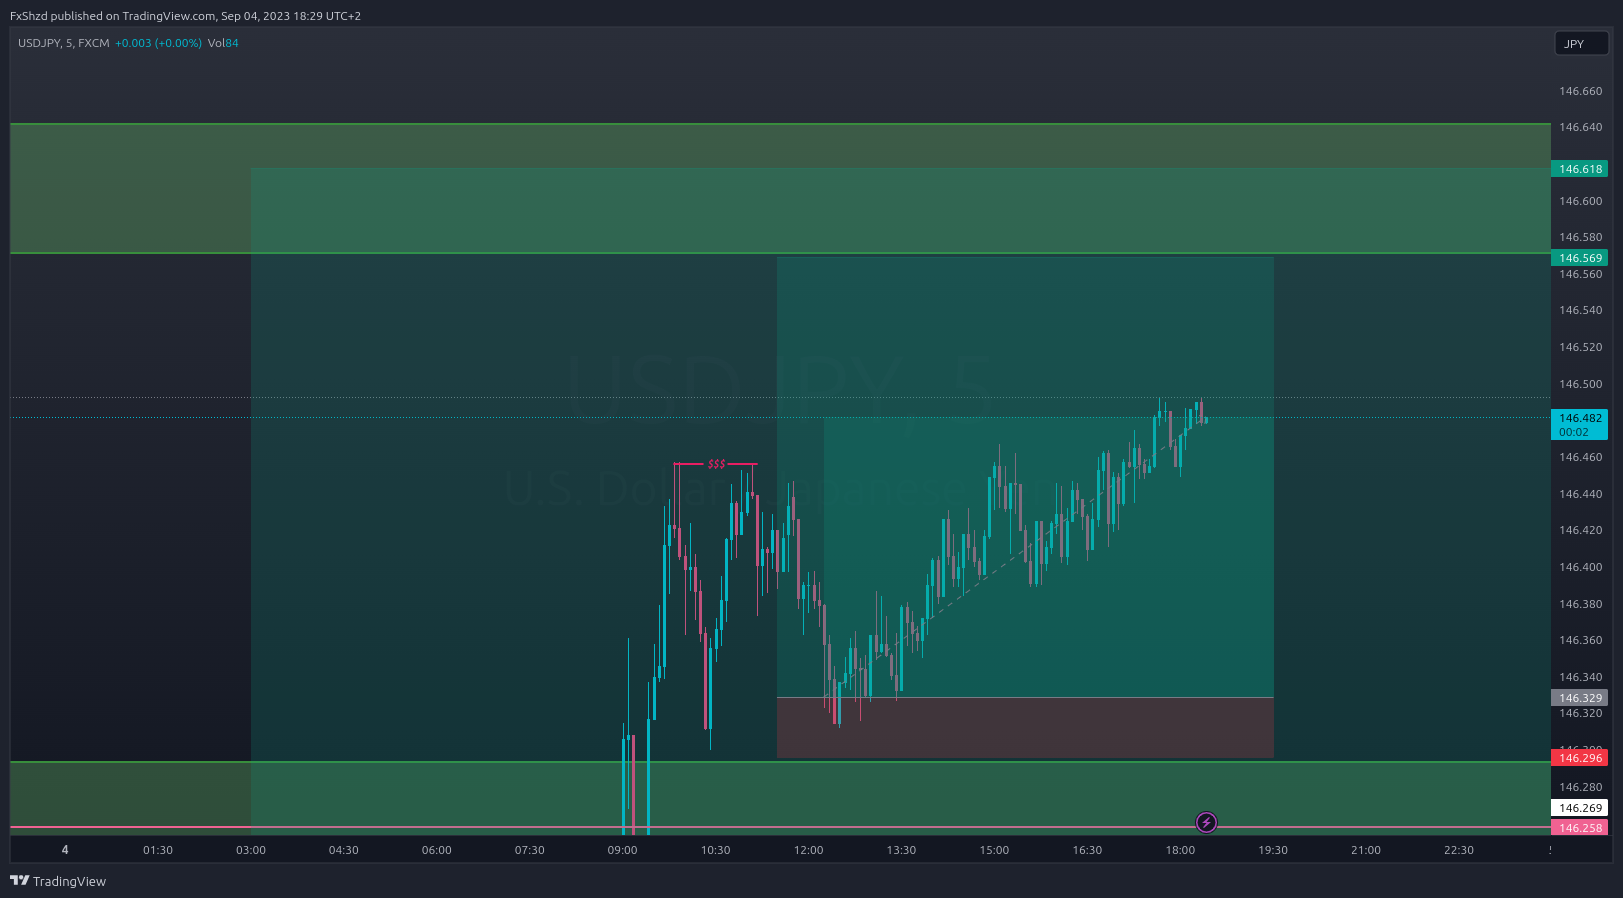
Task: Click the 18:00 time axis label
Action: pos(1180,850)
